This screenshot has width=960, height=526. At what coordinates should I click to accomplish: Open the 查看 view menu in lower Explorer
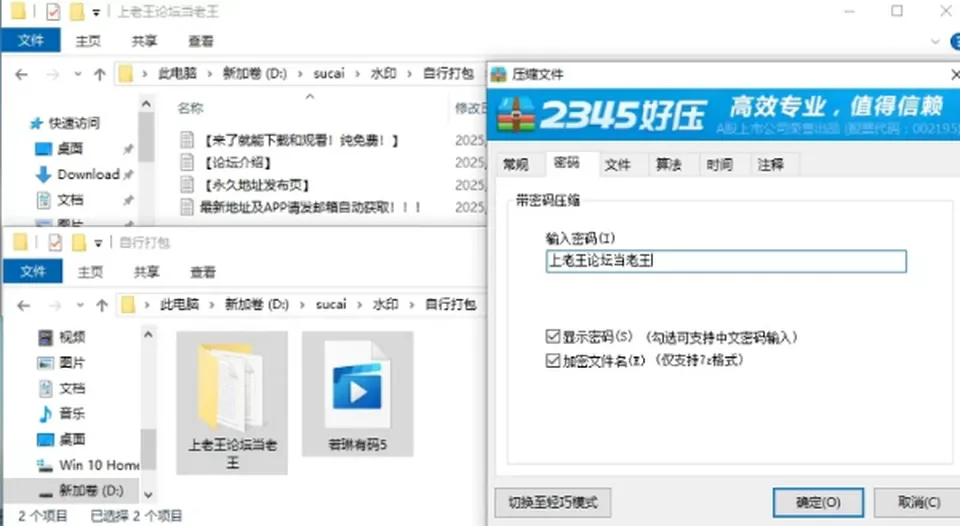point(203,272)
